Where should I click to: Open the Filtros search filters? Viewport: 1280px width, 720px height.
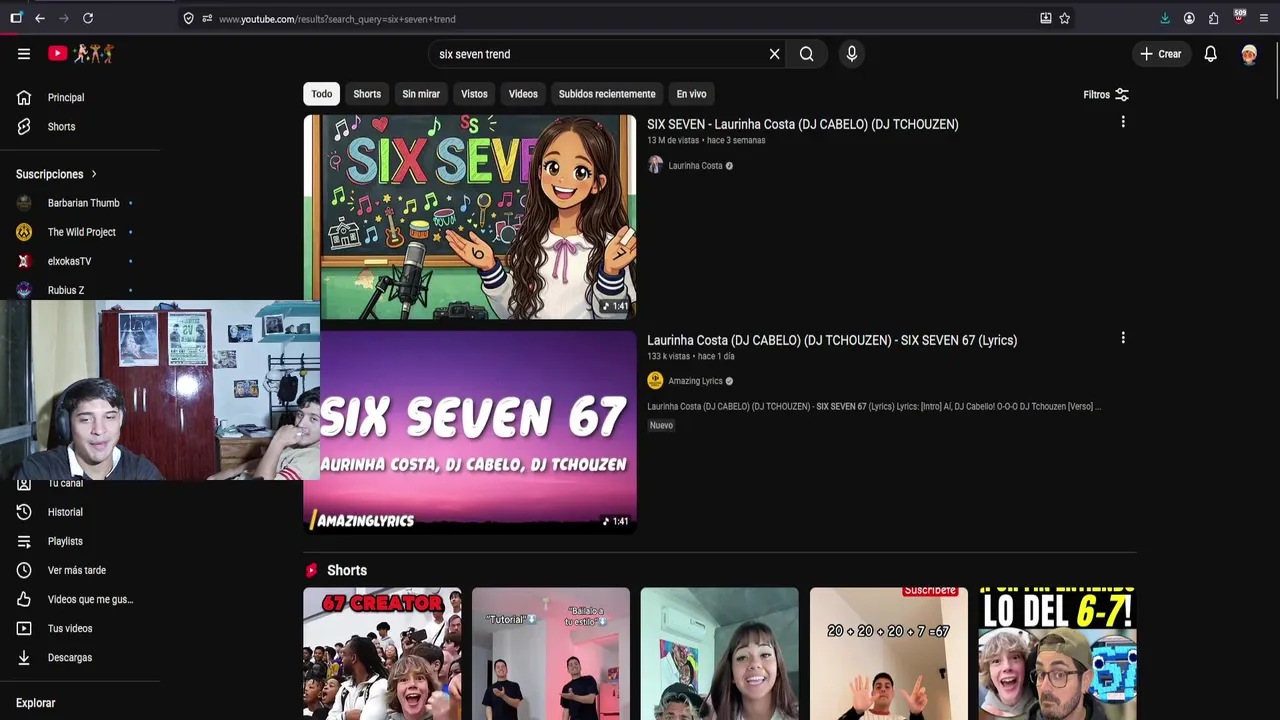click(1106, 94)
